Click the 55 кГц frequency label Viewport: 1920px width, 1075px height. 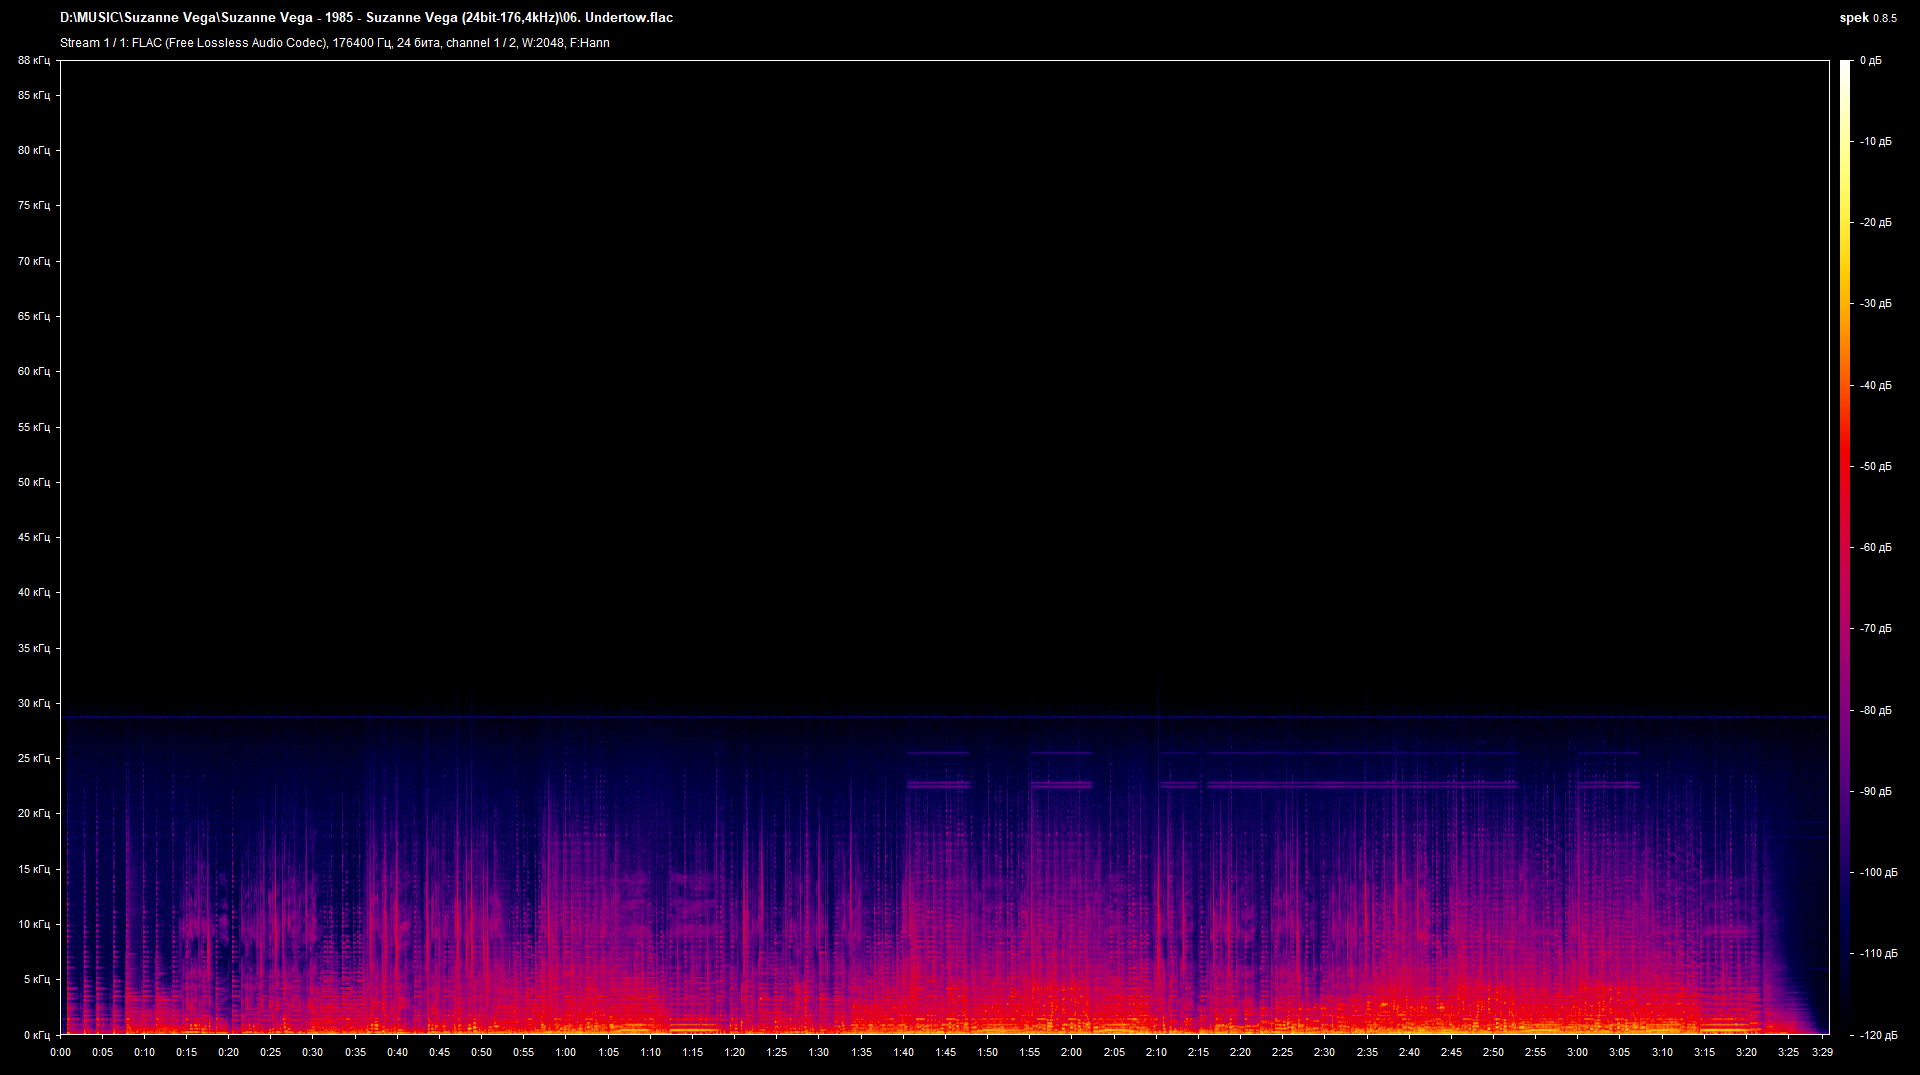pyautogui.click(x=34, y=428)
